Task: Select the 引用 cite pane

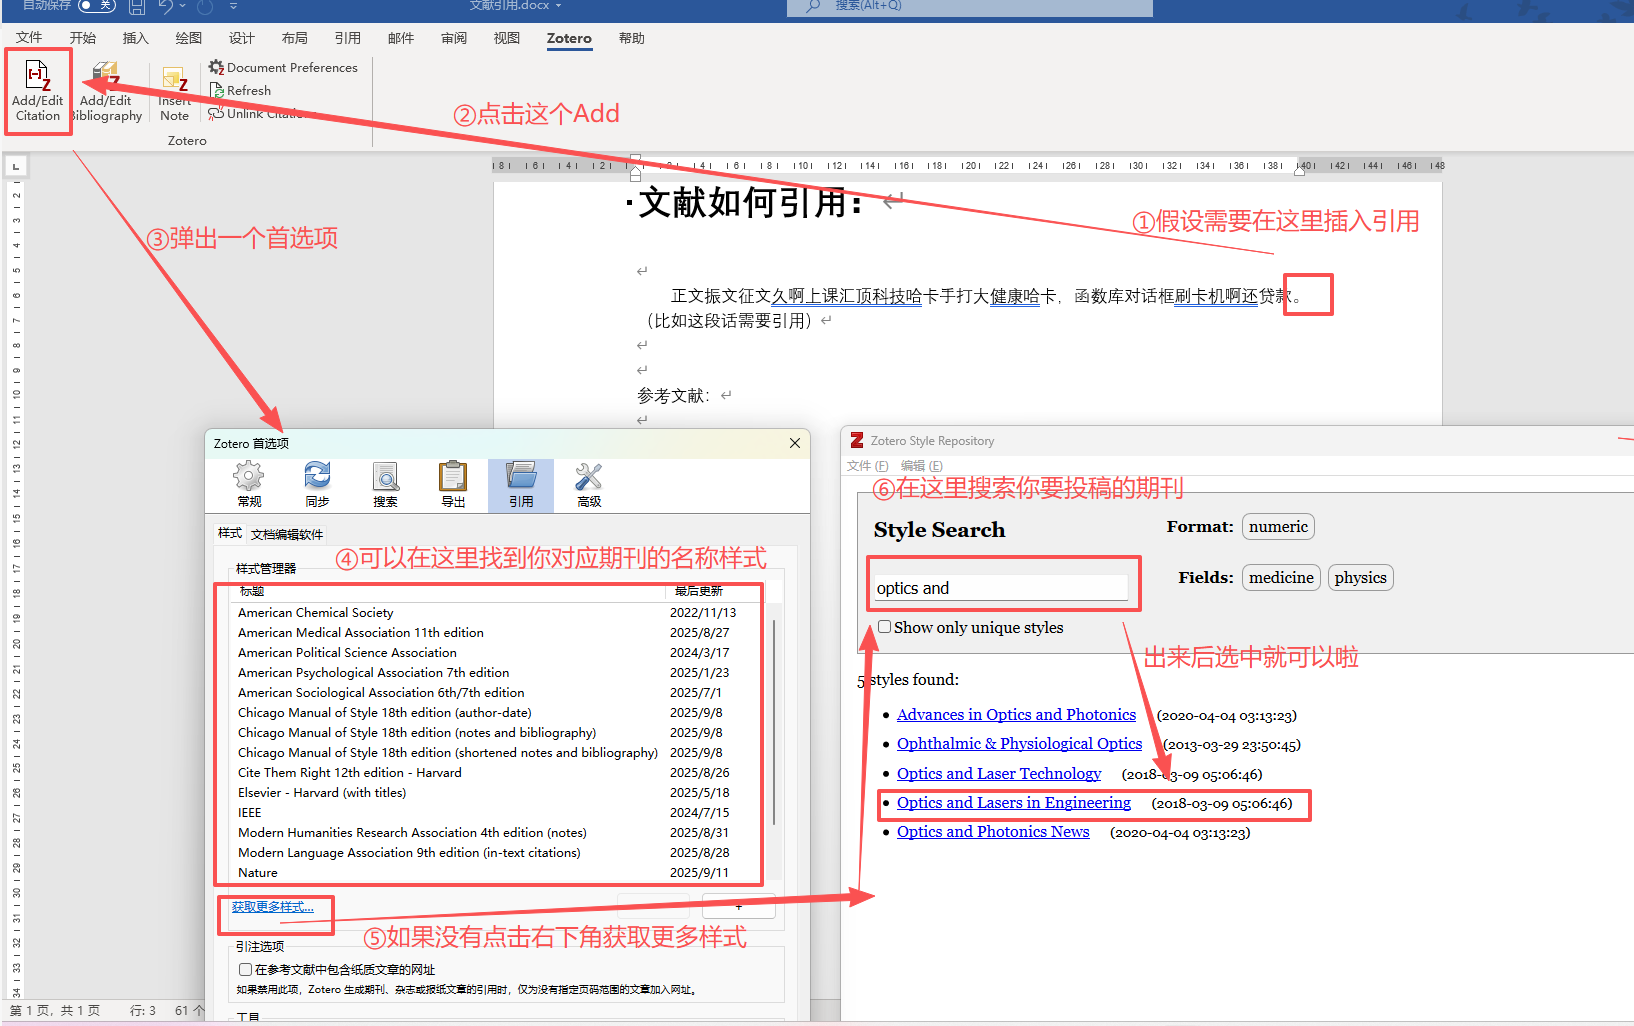Action: (521, 486)
